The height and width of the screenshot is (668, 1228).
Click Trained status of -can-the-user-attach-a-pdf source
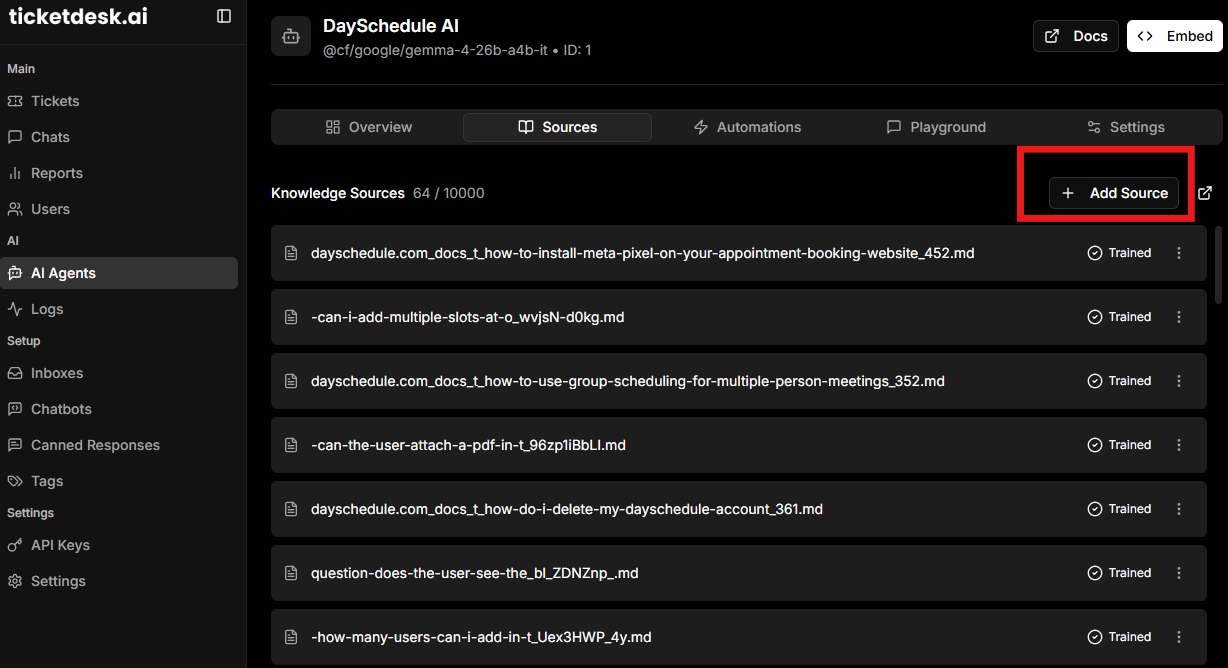coord(1119,445)
